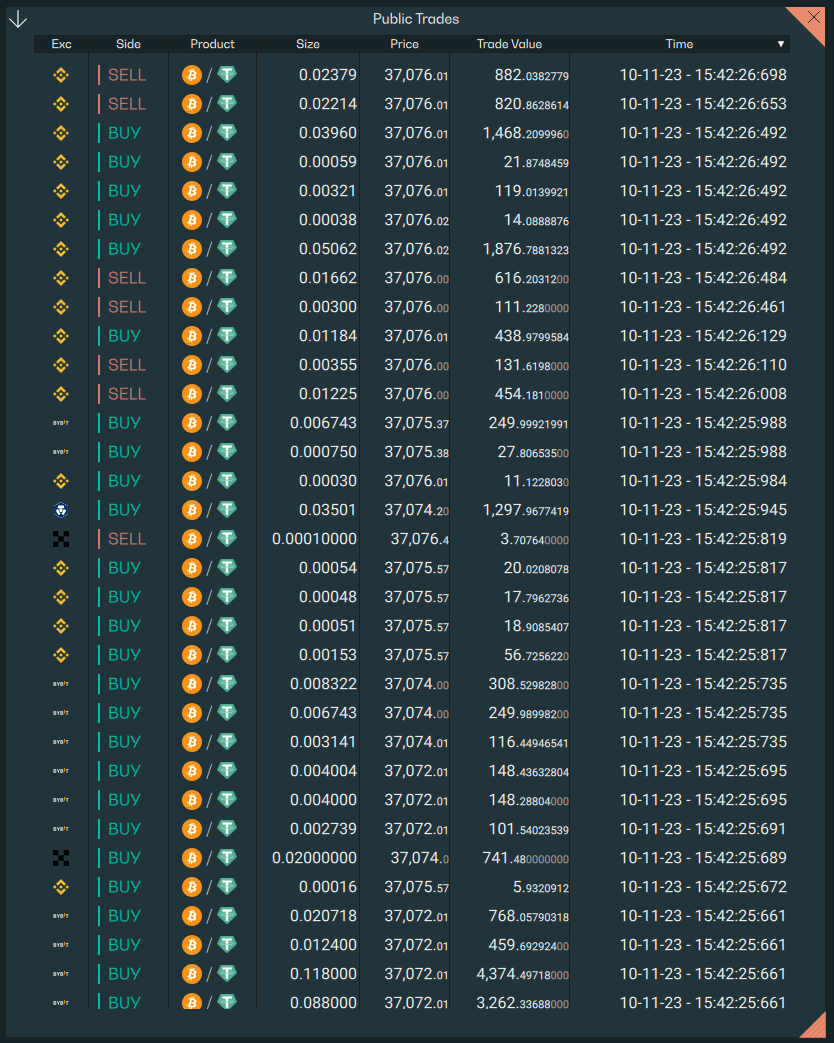Click trade value 741.480000000
The height and width of the screenshot is (1043, 834).
pos(526,858)
